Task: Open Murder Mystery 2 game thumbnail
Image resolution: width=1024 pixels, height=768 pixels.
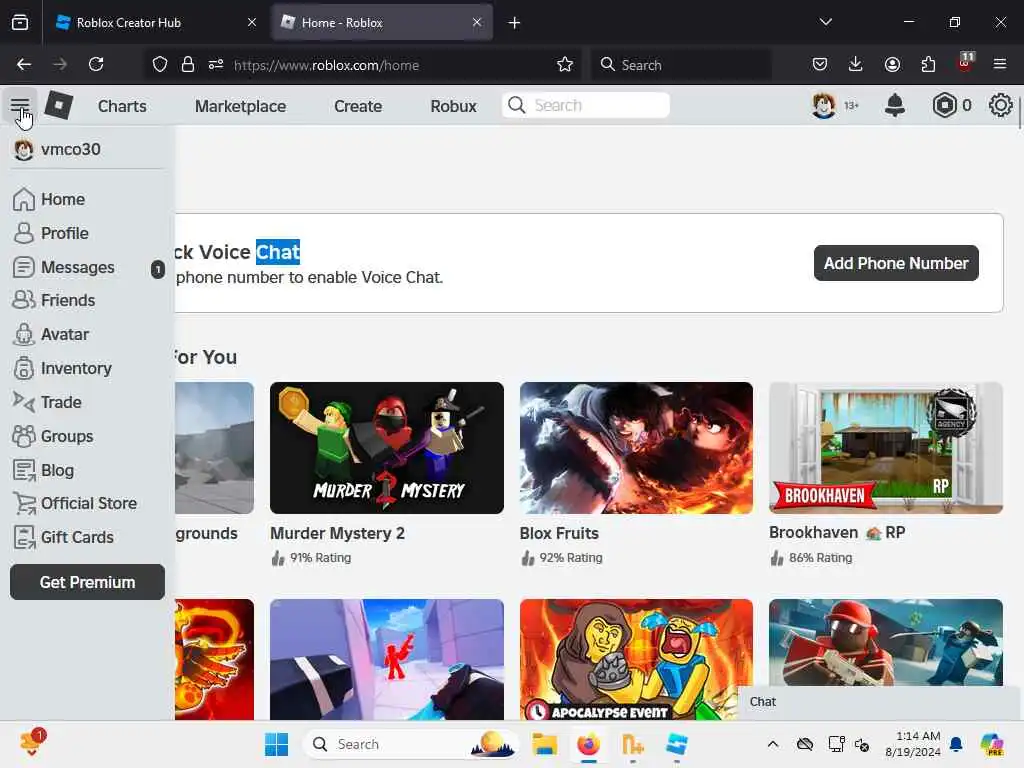Action: (387, 448)
